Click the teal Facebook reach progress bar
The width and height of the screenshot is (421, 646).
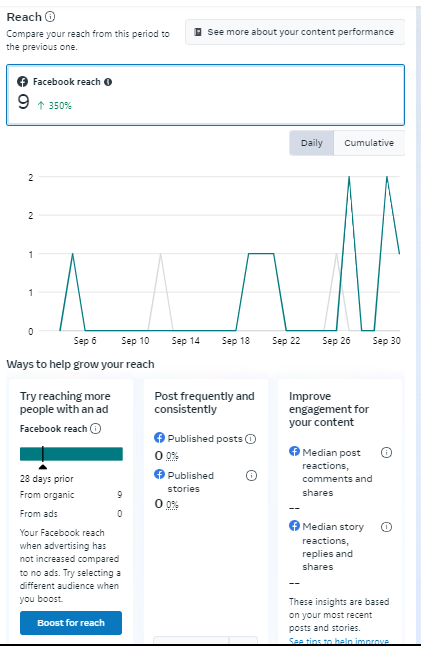coord(71,454)
